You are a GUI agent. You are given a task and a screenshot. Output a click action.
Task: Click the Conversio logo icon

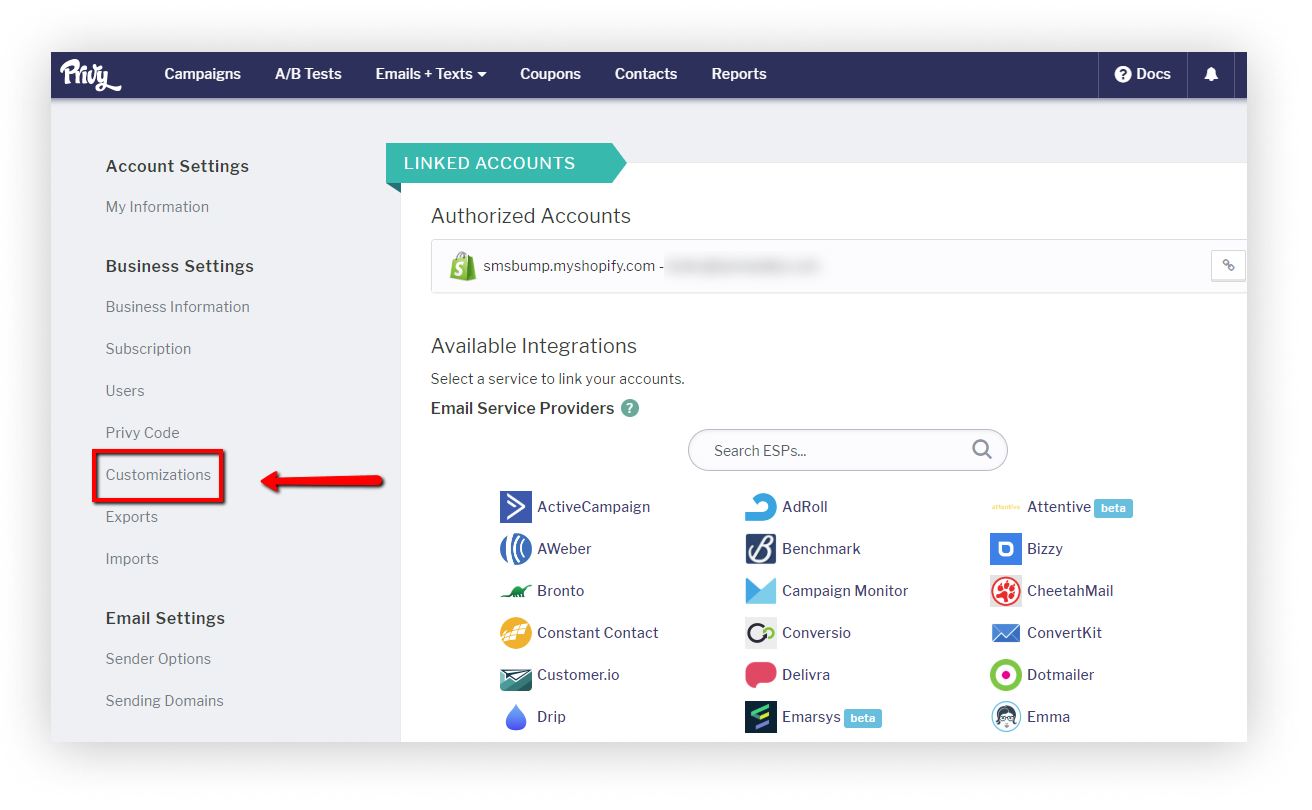coord(761,633)
